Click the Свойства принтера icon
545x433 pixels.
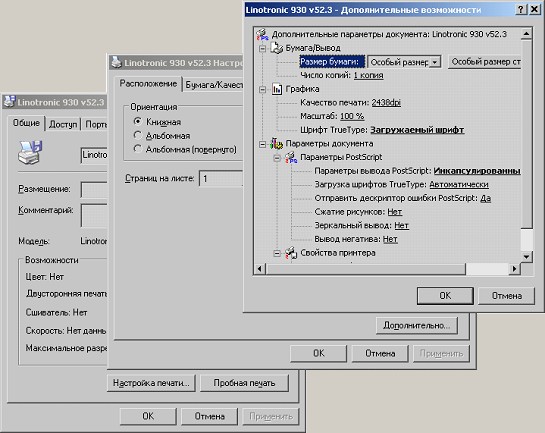pos(291,253)
